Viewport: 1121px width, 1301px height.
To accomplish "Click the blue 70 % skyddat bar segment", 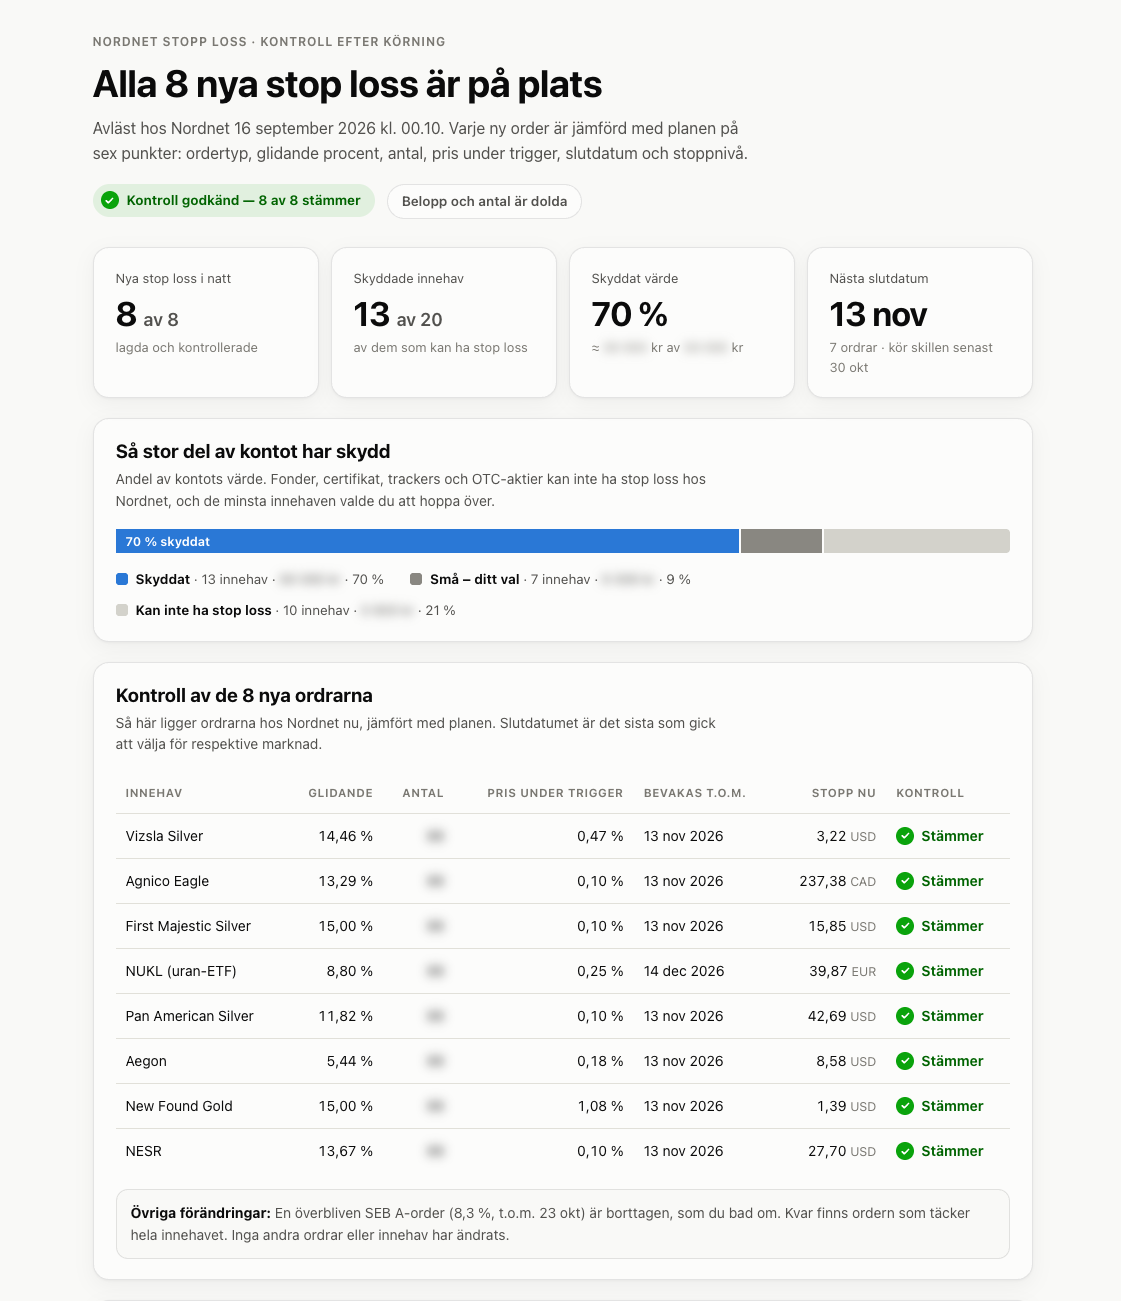I will click(x=427, y=541).
